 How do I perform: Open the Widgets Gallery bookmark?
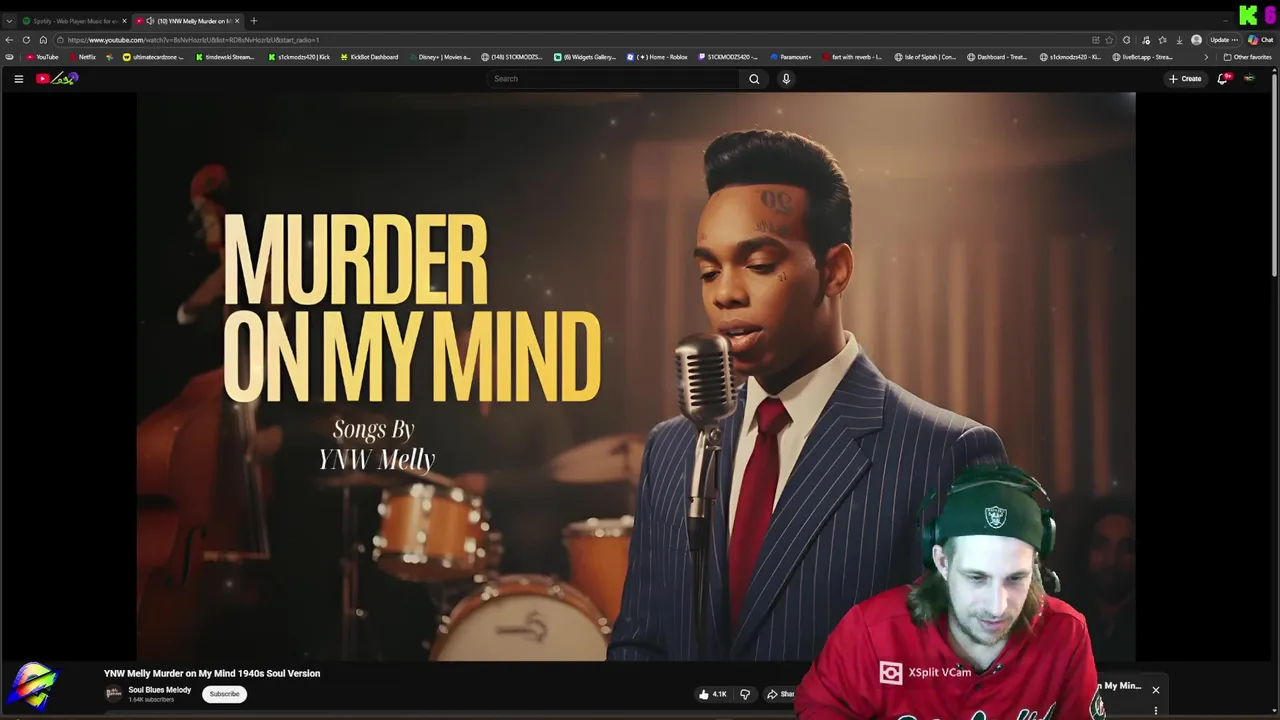click(586, 57)
